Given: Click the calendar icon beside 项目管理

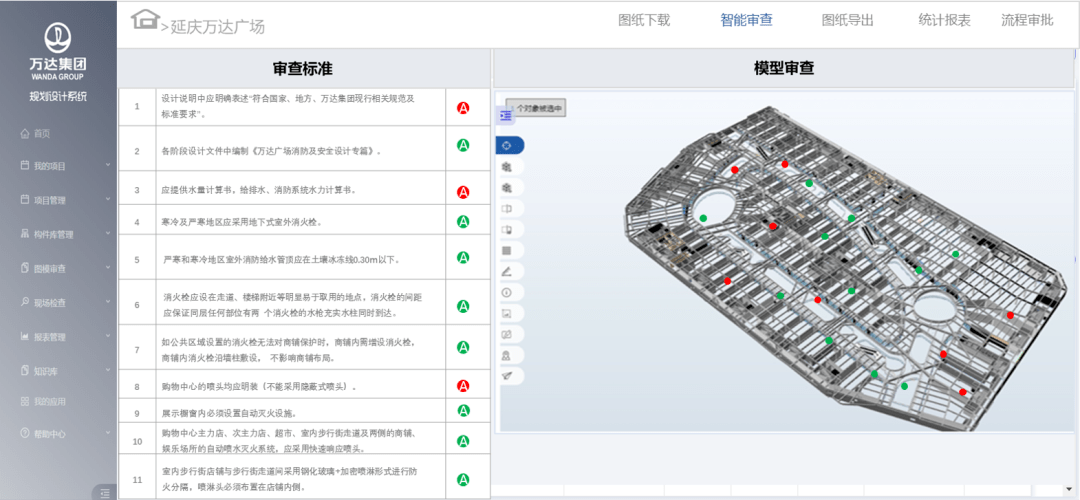Looking at the screenshot, I should 25,200.
